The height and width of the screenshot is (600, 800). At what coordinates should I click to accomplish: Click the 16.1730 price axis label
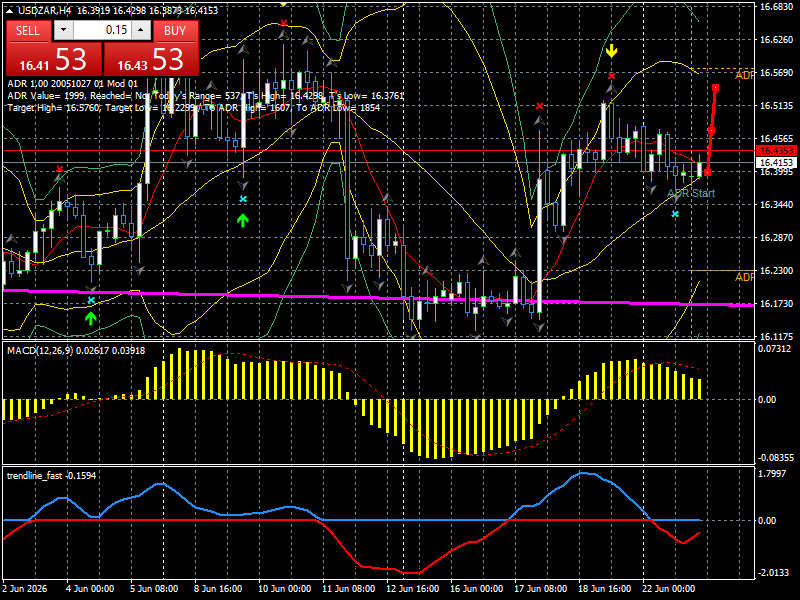click(x=777, y=304)
